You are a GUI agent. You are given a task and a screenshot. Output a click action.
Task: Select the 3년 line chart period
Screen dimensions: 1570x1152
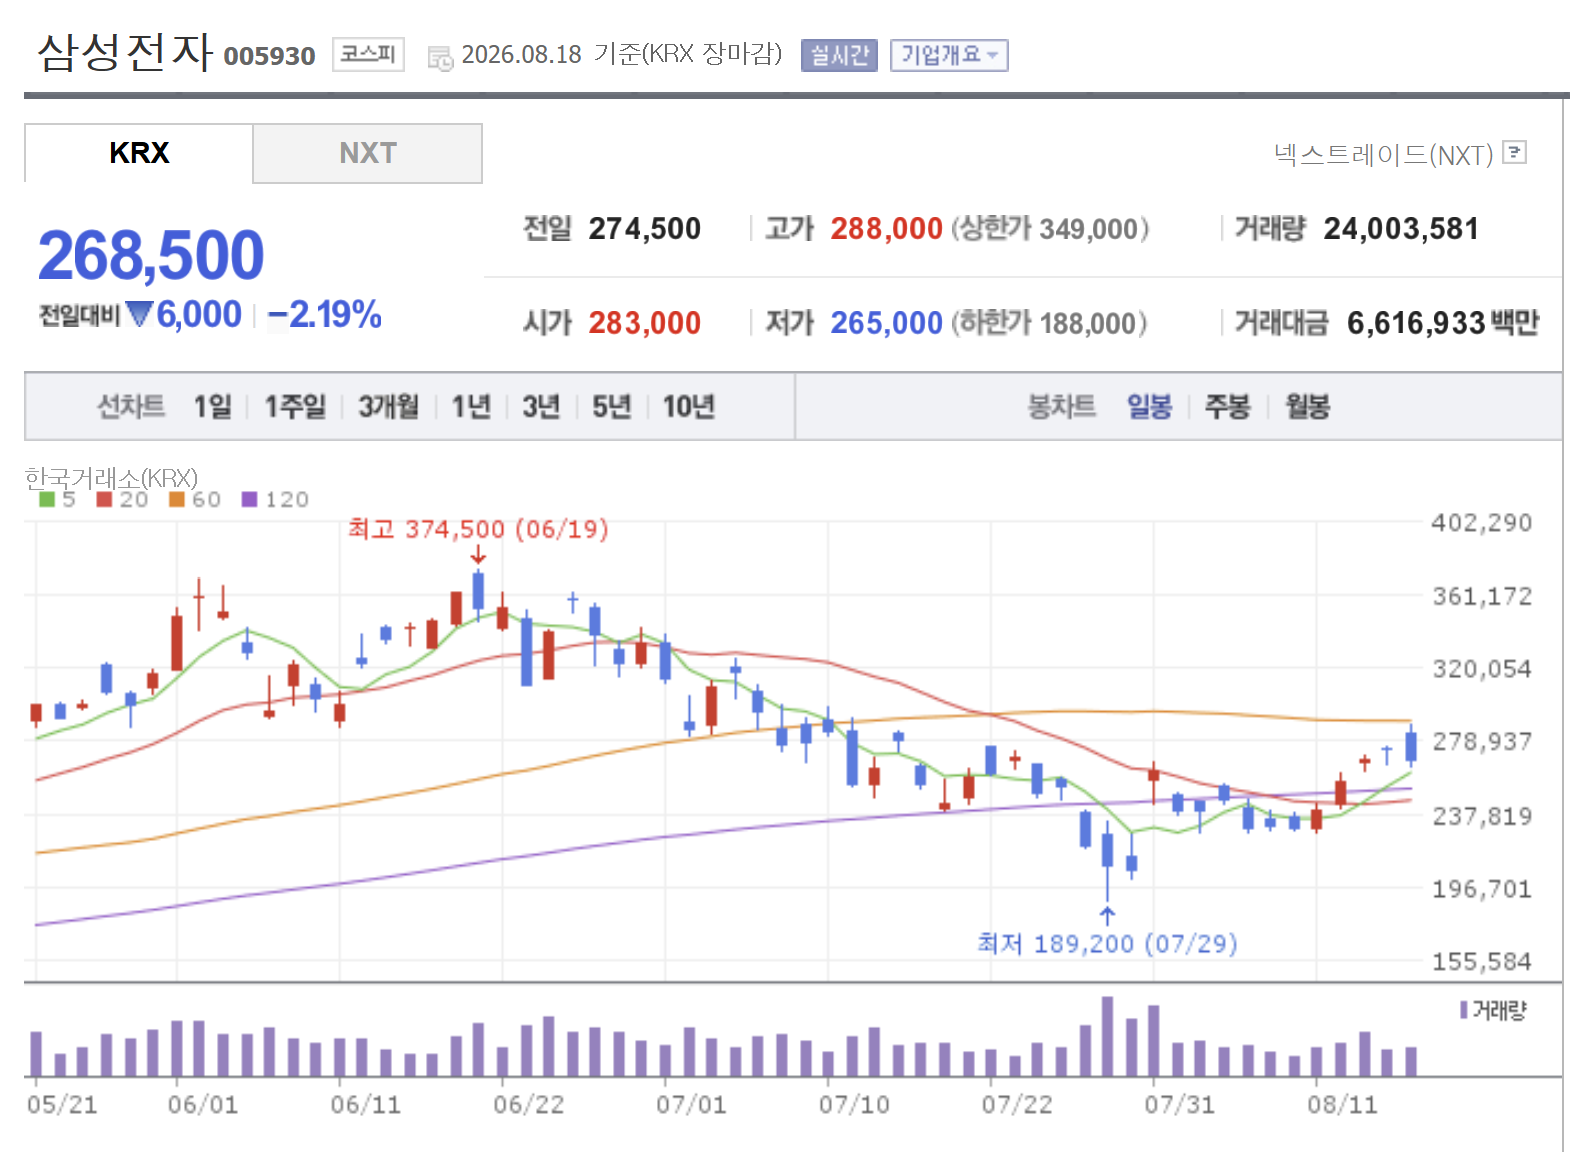click(x=541, y=406)
